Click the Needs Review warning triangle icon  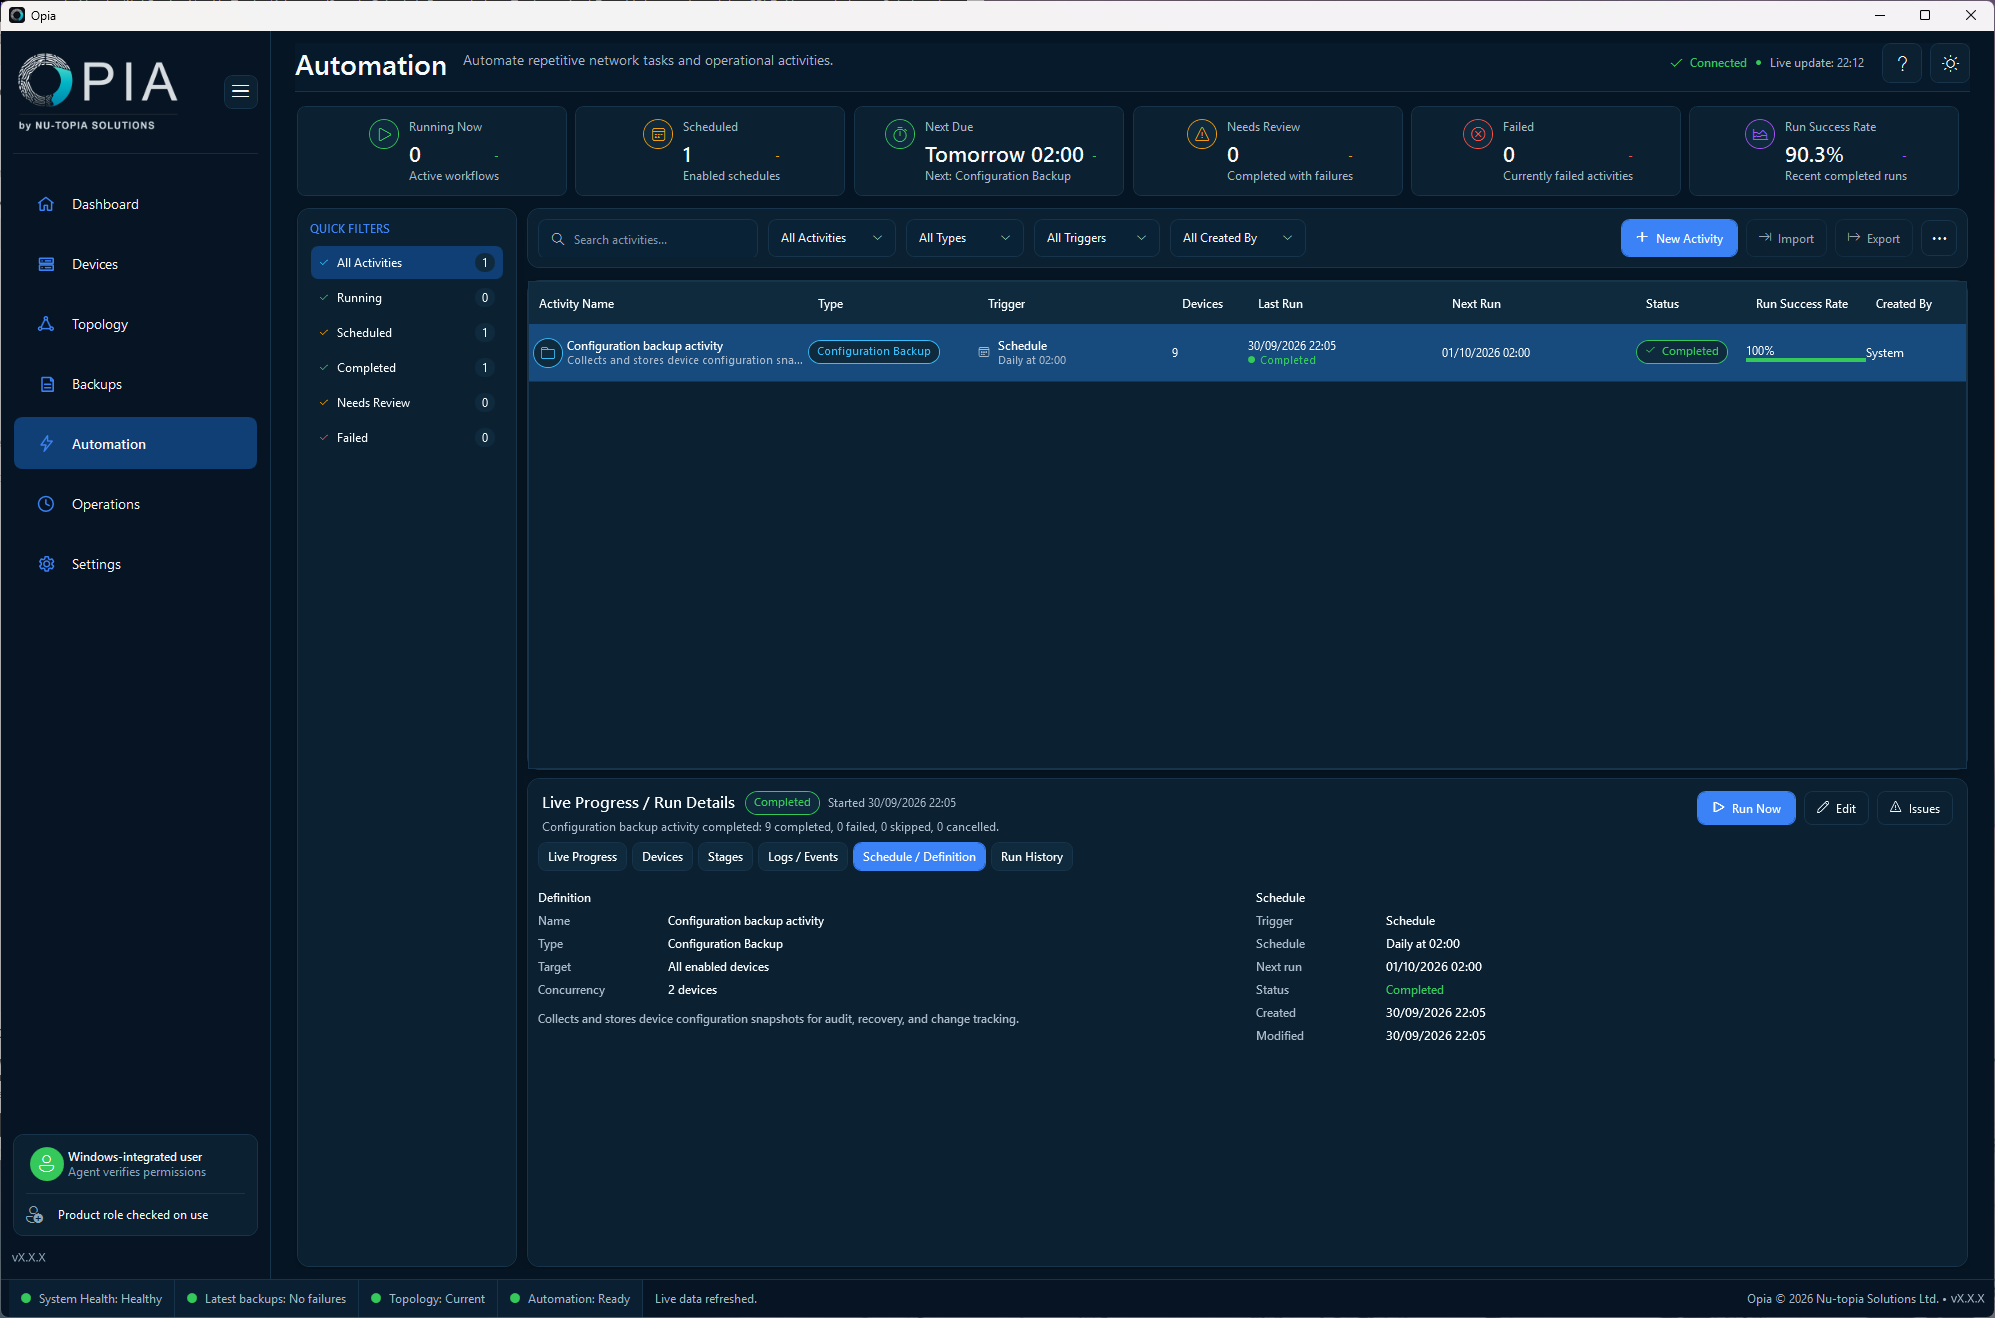pyautogui.click(x=1202, y=134)
